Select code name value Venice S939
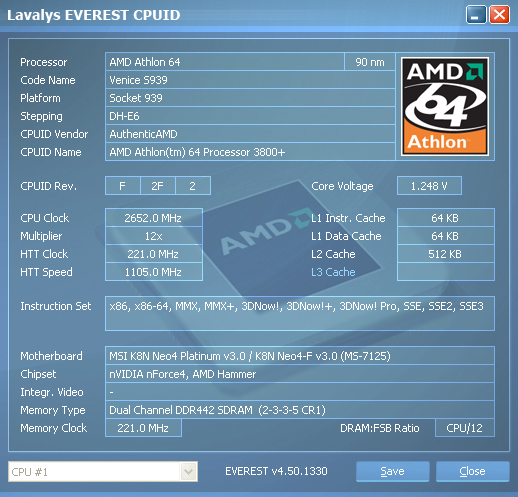Viewport: 518px width, 497px height. pos(250,80)
